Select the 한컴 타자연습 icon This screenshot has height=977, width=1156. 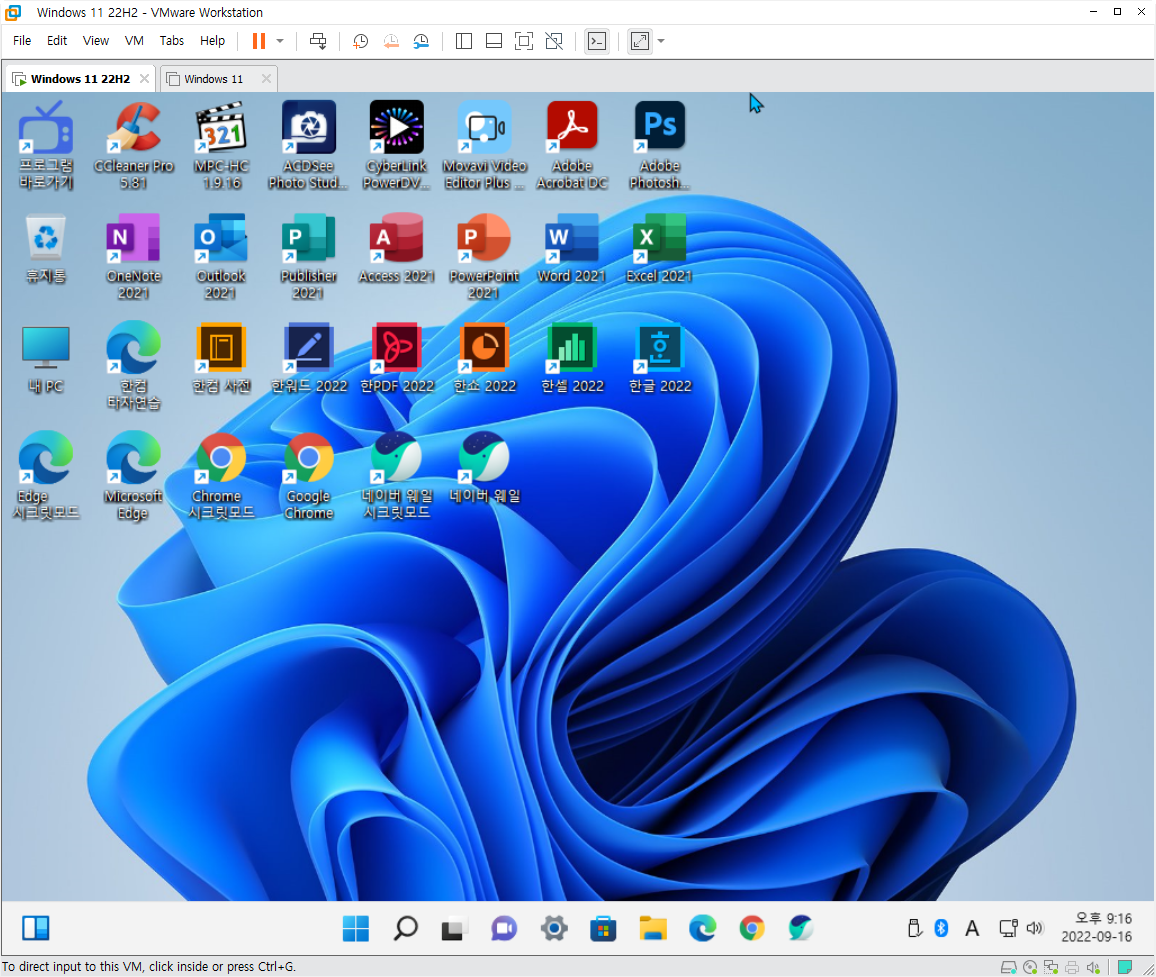[133, 366]
